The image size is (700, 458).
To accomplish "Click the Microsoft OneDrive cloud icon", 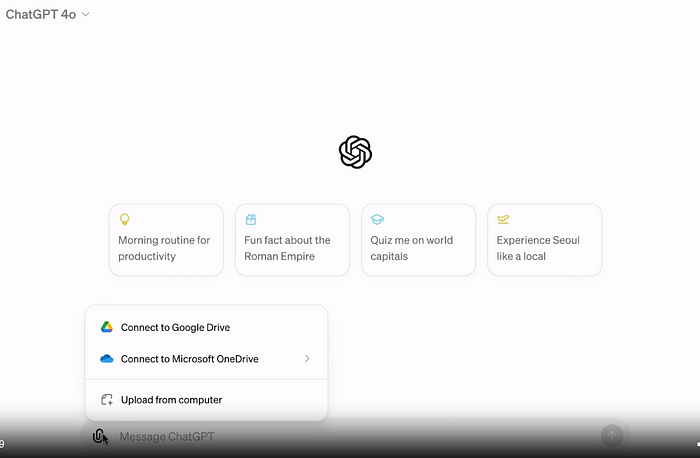I will pyautogui.click(x=107, y=358).
